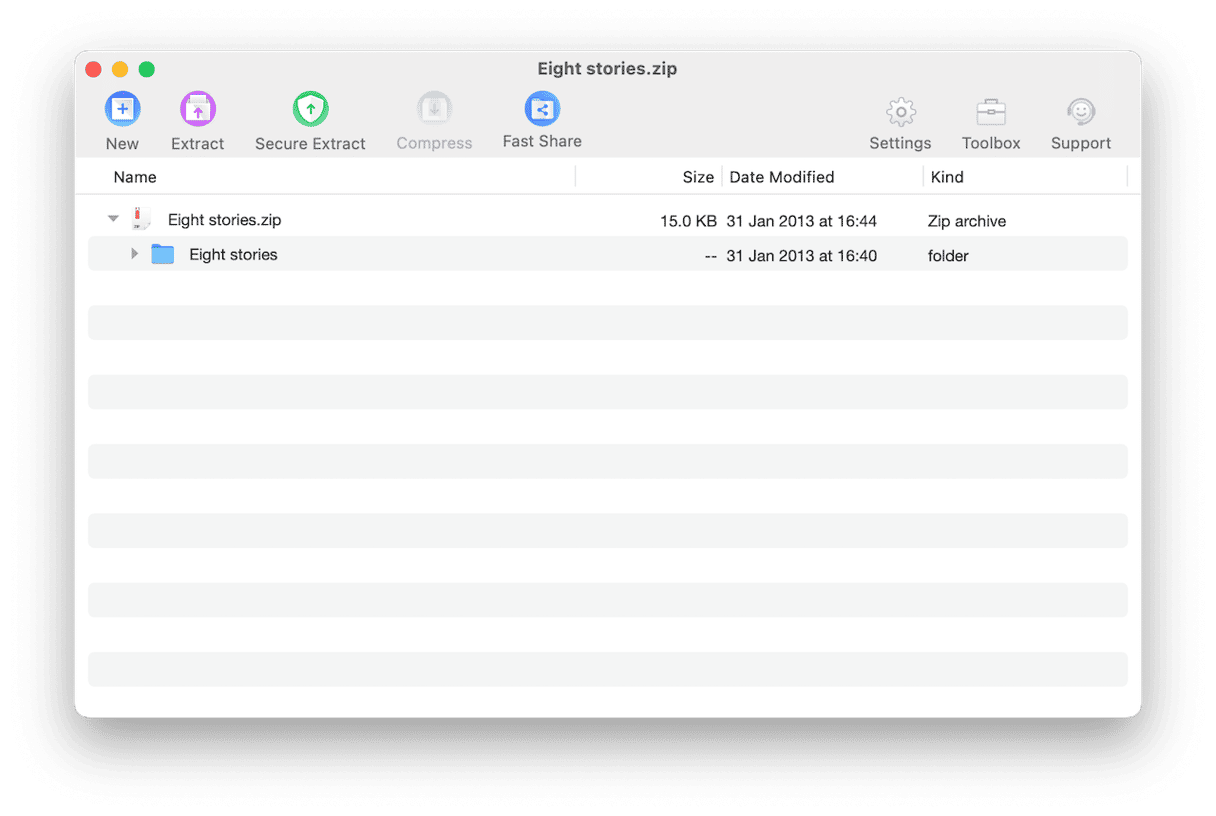Select the Eight stories.zip row name

click(225, 220)
